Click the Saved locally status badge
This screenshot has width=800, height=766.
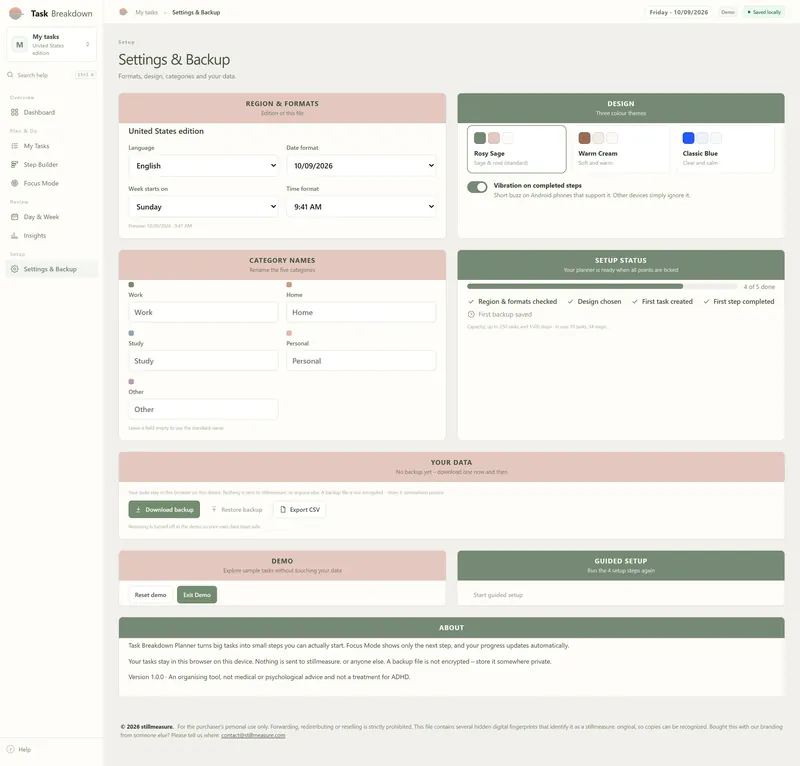click(x=764, y=12)
